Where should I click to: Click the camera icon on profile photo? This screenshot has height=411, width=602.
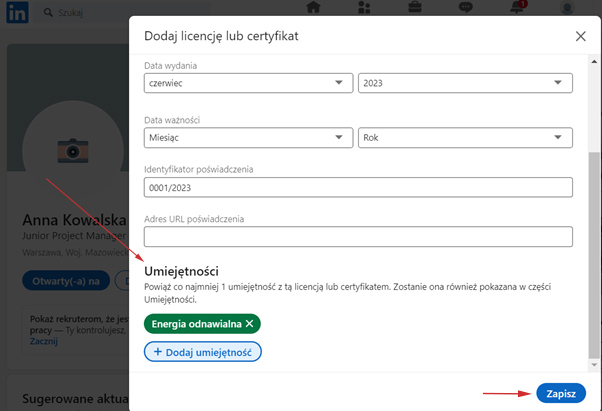point(73,150)
